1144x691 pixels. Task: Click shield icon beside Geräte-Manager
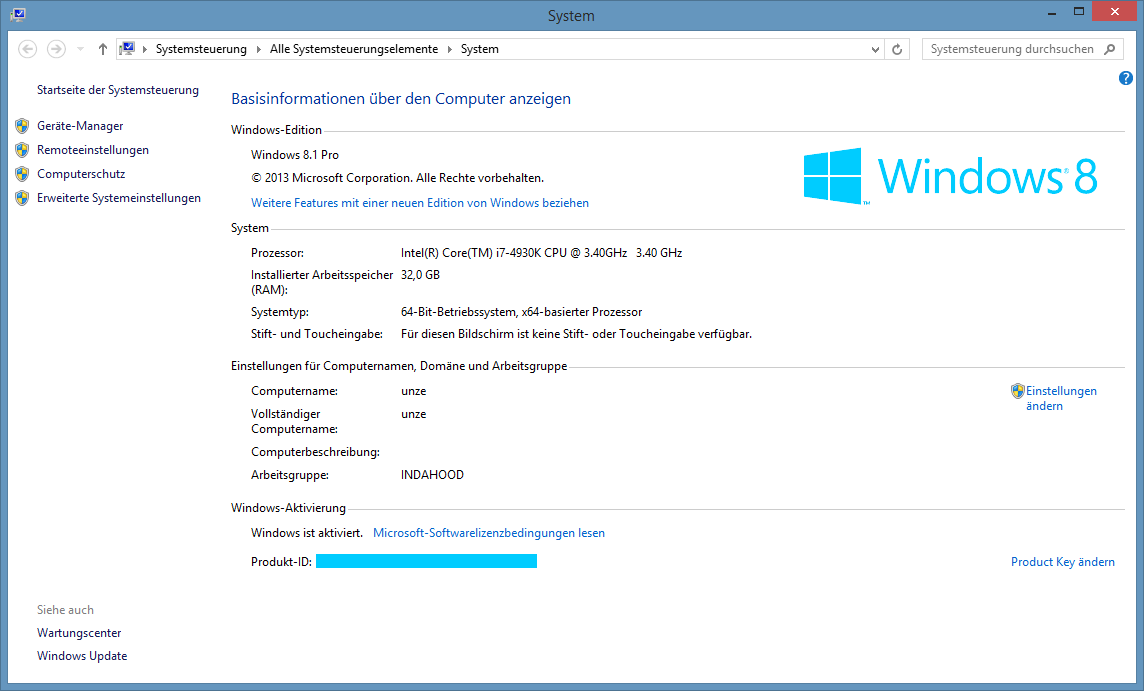[22, 126]
